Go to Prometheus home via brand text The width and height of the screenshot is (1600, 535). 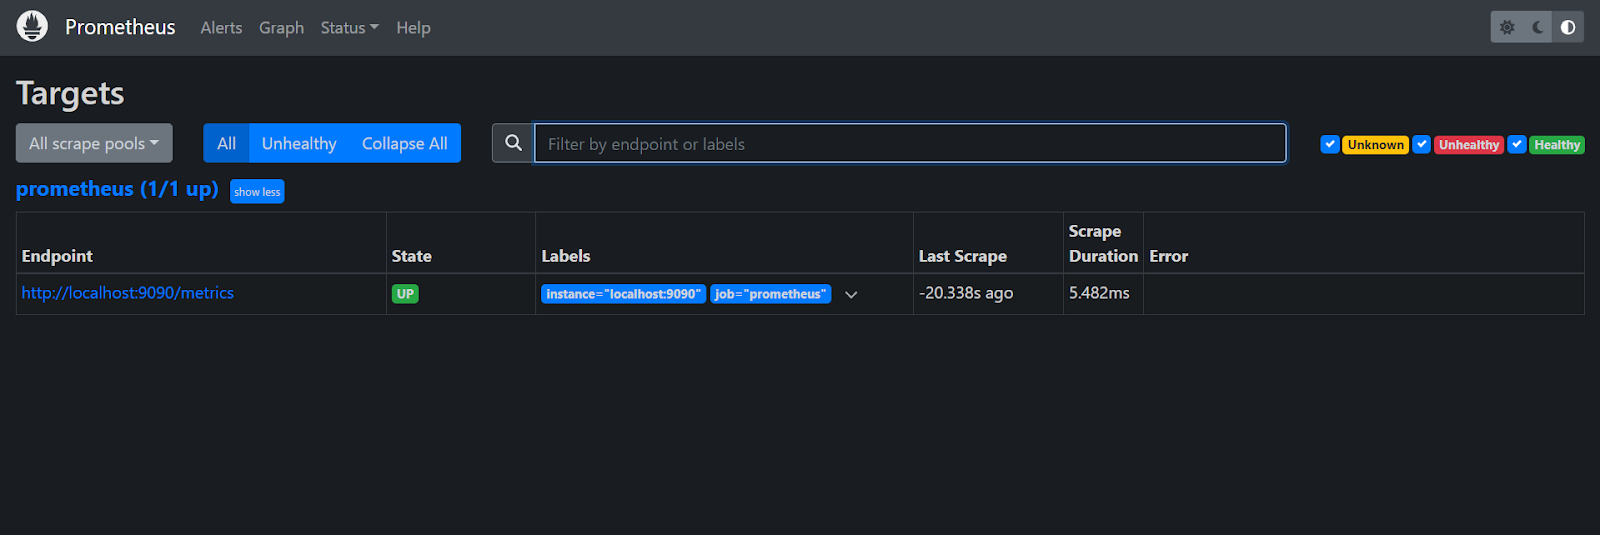pyautogui.click(x=120, y=27)
